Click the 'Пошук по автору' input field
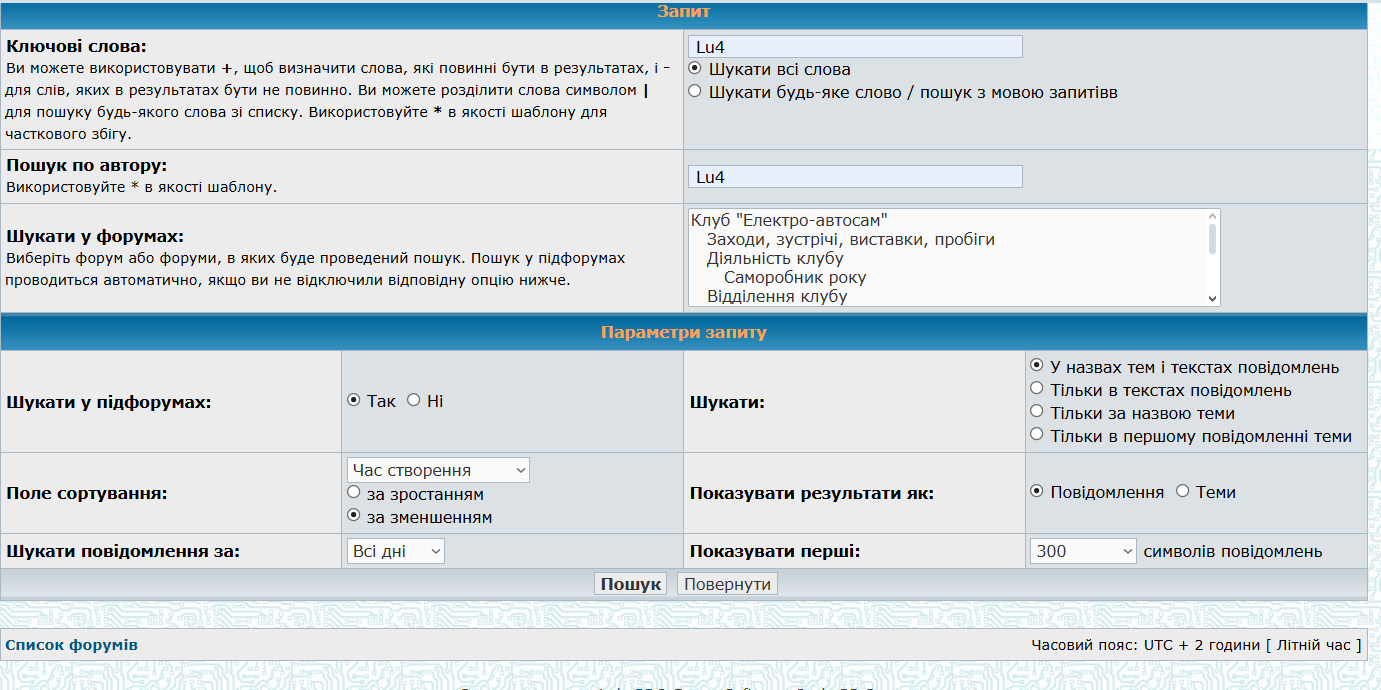The width and height of the screenshot is (1381, 690). tap(855, 177)
